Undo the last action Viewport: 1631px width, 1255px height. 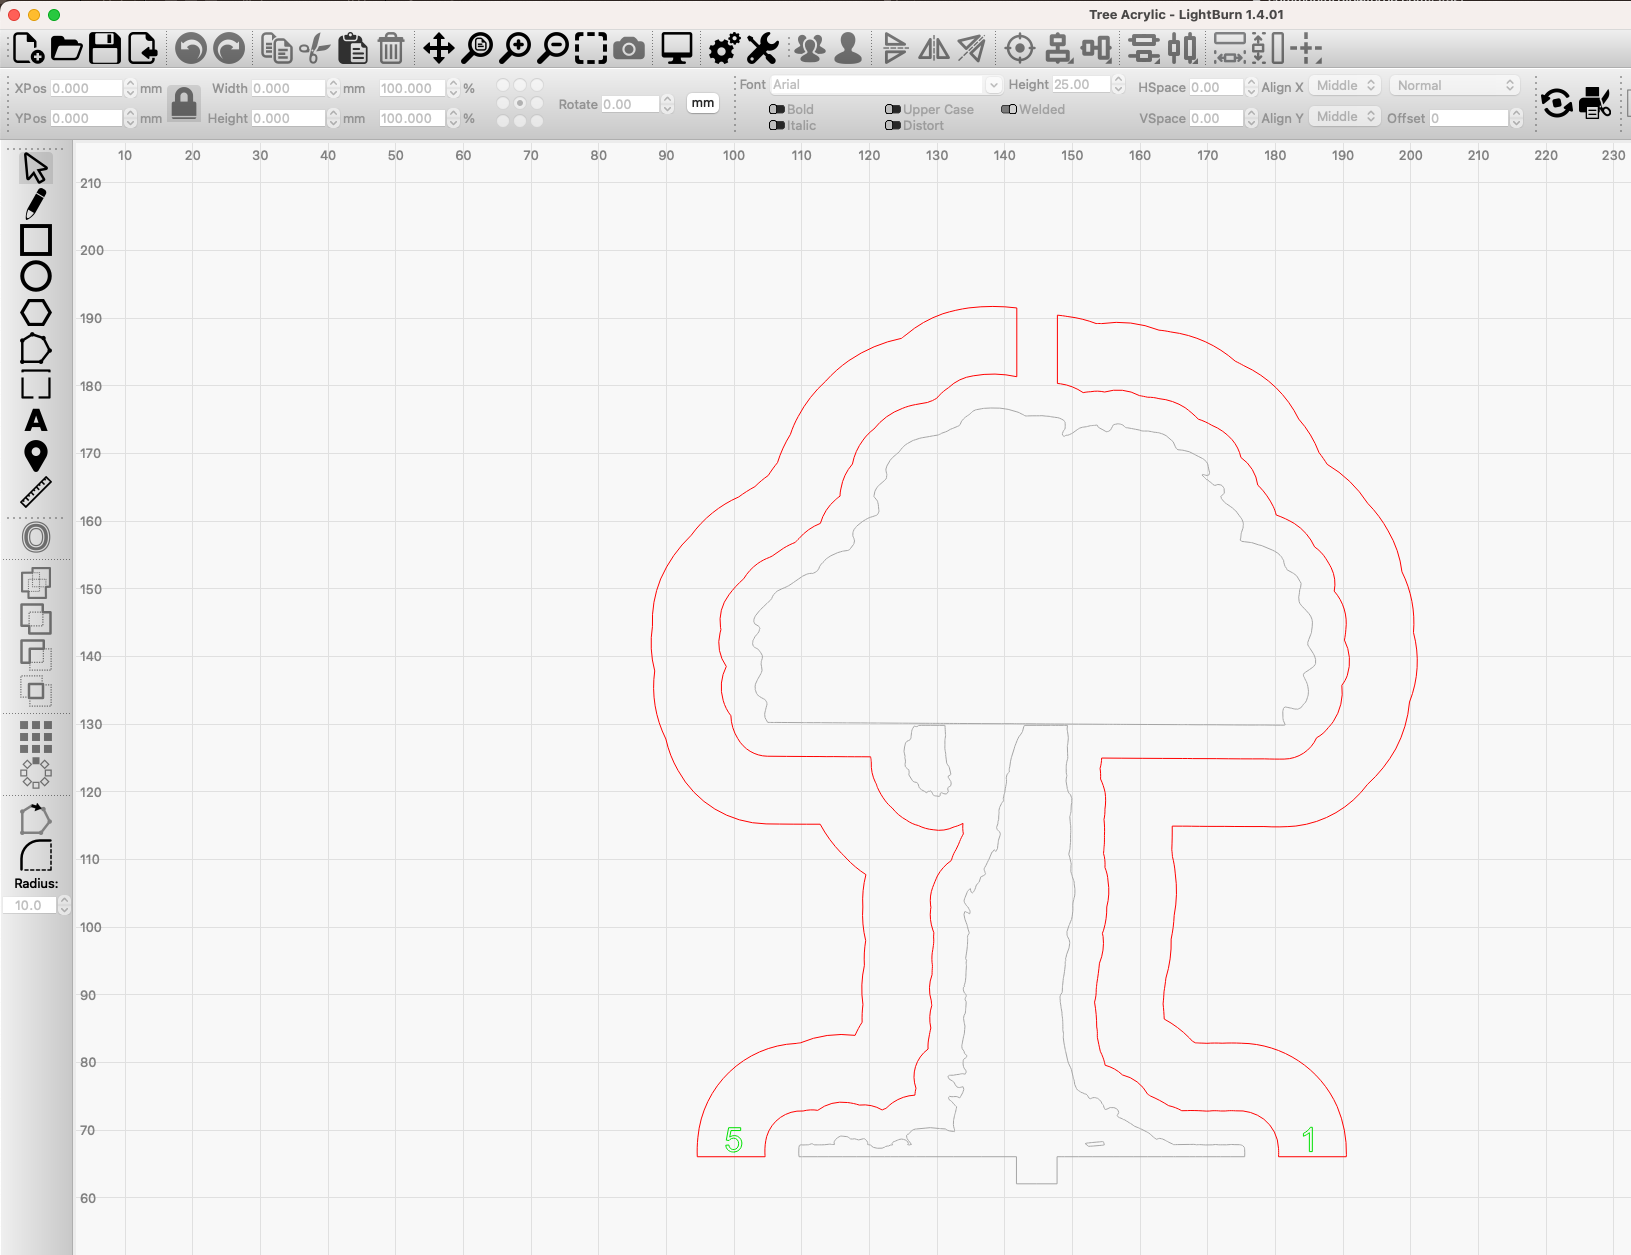190,47
